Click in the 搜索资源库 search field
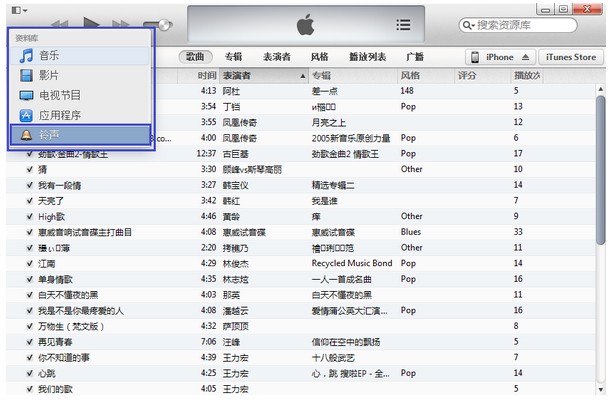The width and height of the screenshot is (615, 403). pos(530,25)
